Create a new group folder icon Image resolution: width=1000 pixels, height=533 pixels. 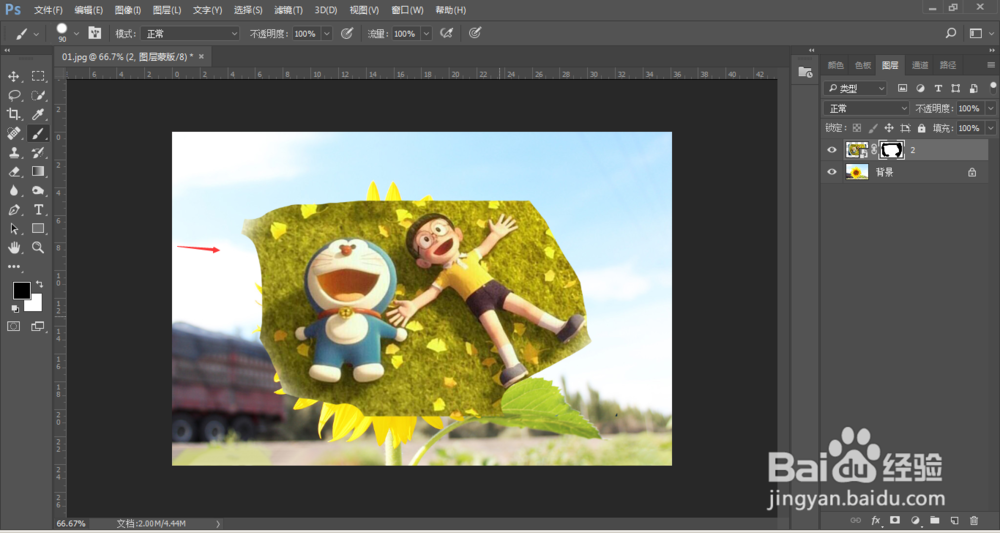point(934,520)
